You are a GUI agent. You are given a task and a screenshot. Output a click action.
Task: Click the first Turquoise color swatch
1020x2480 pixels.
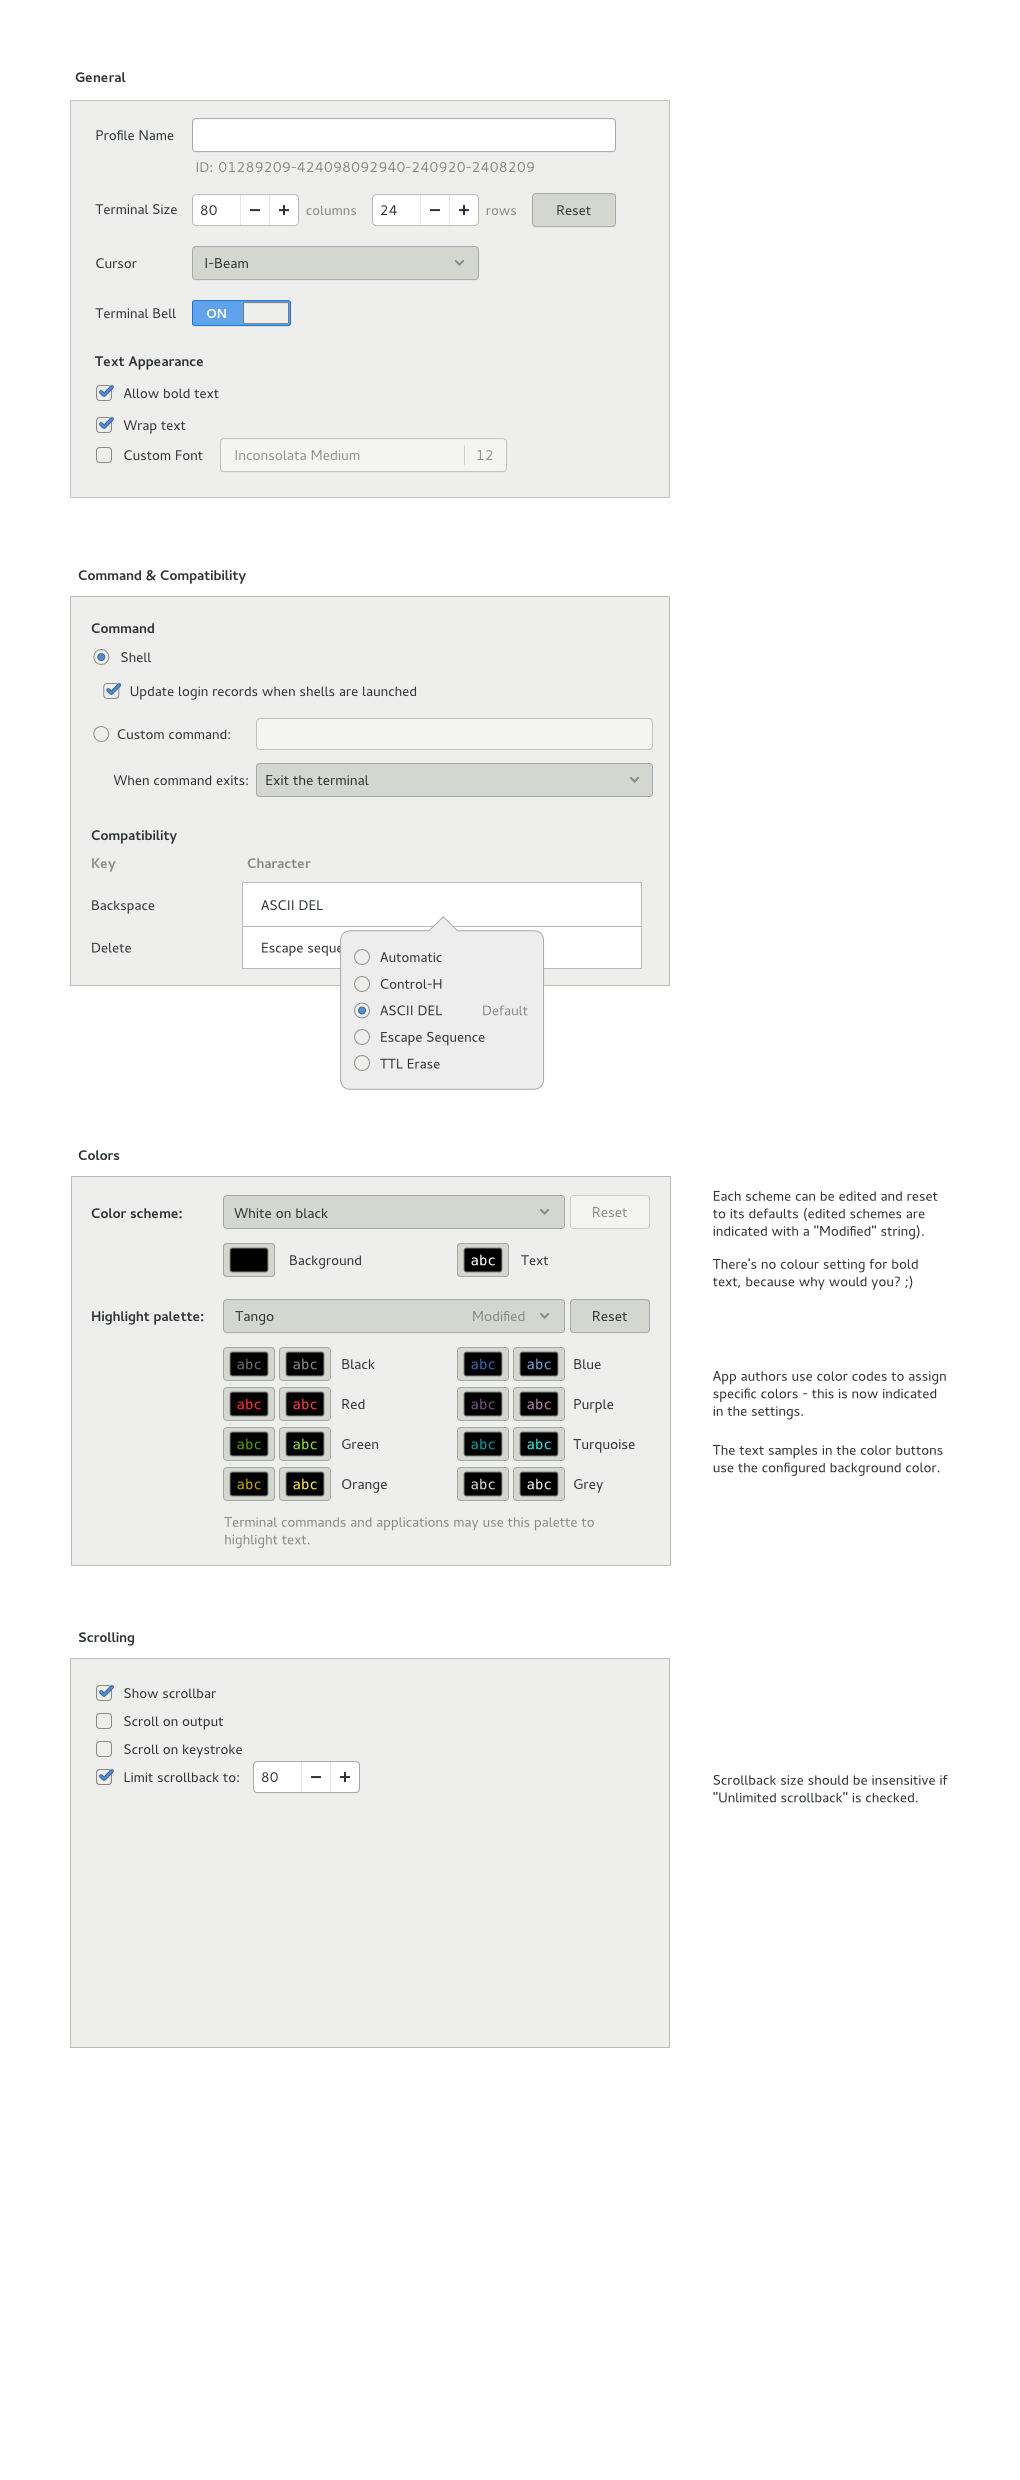(x=483, y=1444)
